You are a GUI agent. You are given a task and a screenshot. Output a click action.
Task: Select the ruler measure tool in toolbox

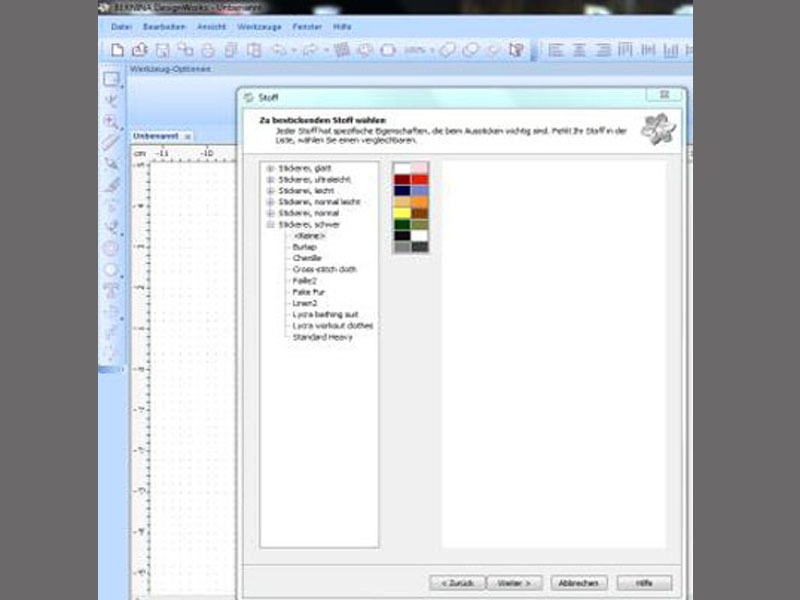pyautogui.click(x=111, y=142)
